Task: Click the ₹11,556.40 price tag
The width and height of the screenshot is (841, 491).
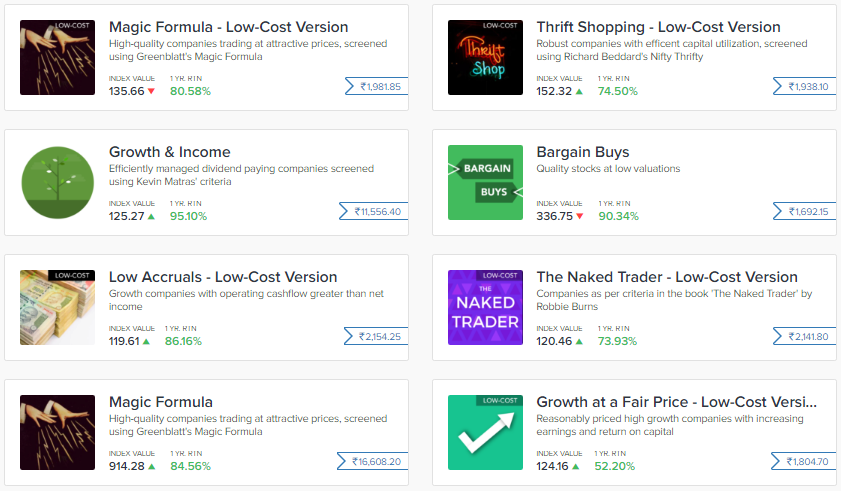Action: pyautogui.click(x=376, y=212)
